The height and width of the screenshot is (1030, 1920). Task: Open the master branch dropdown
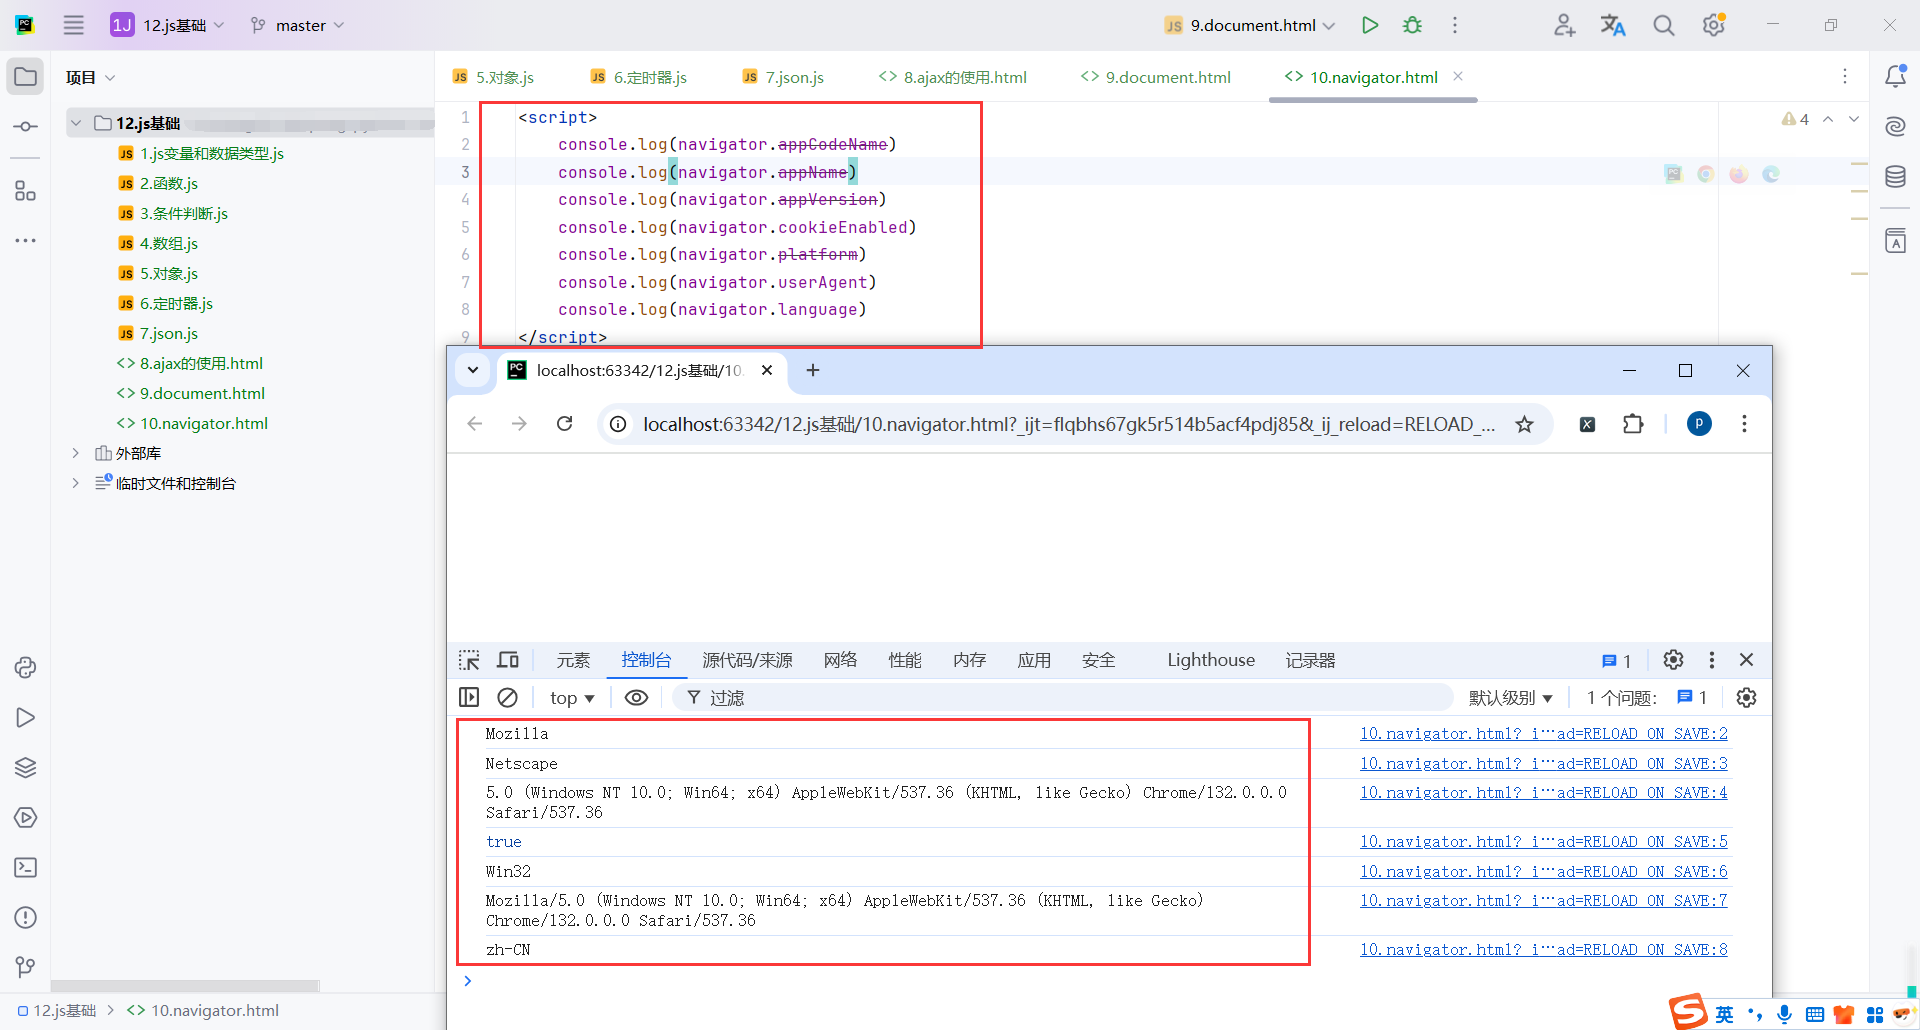(297, 25)
